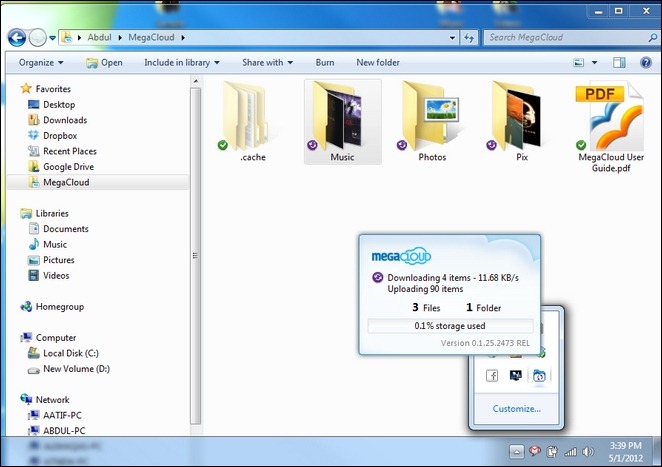Click the refresh button beside address bar

[469, 38]
